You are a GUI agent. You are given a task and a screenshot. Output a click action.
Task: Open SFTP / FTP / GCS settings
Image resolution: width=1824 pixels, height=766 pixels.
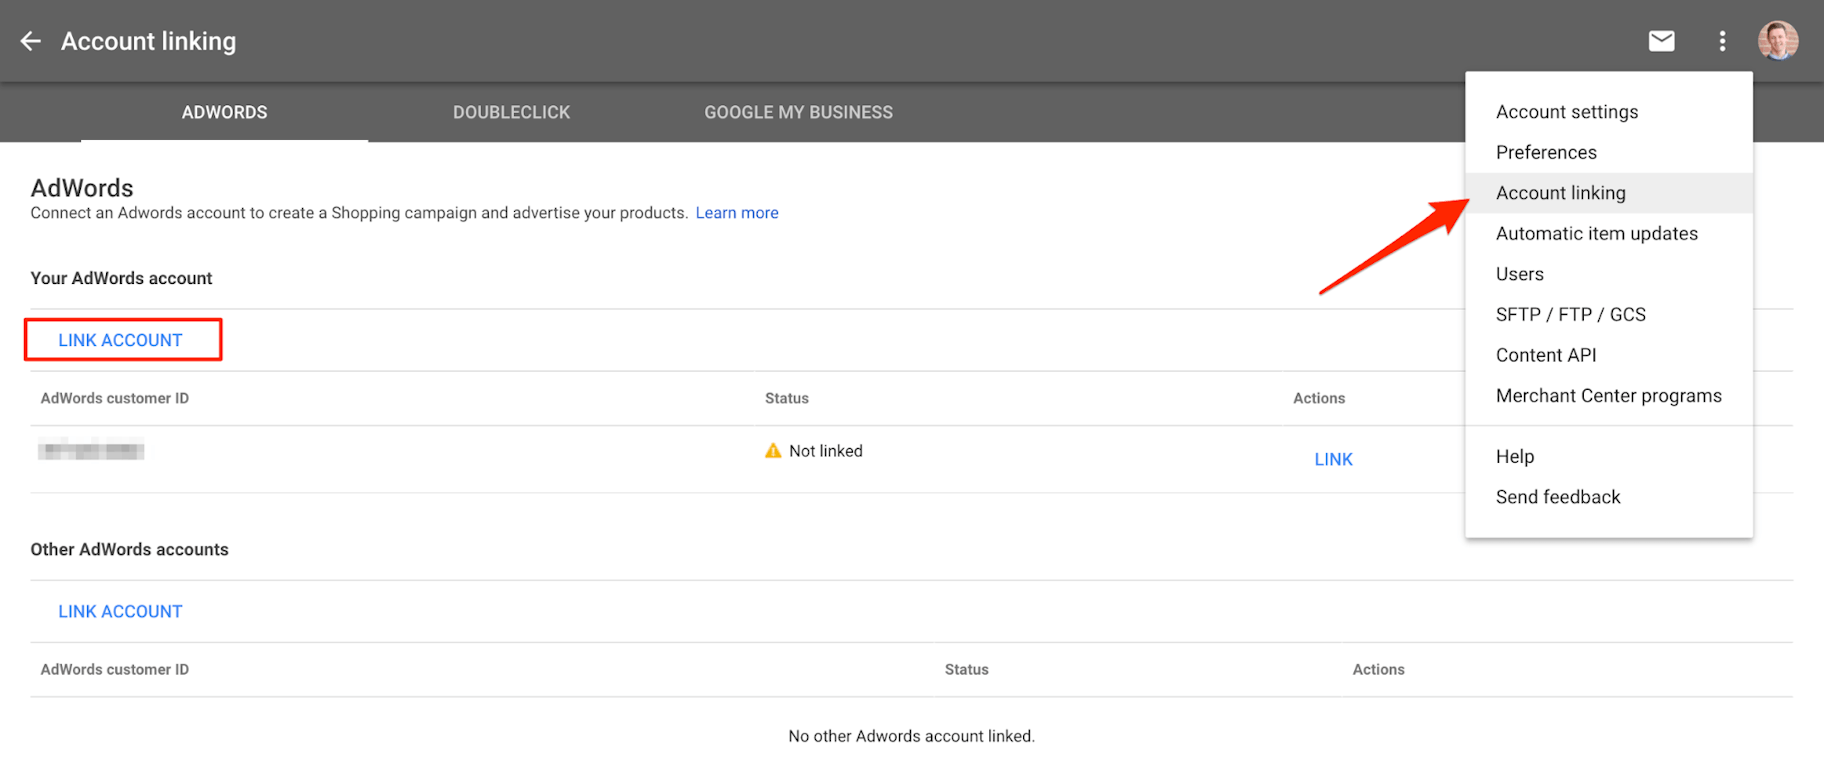pos(1570,315)
